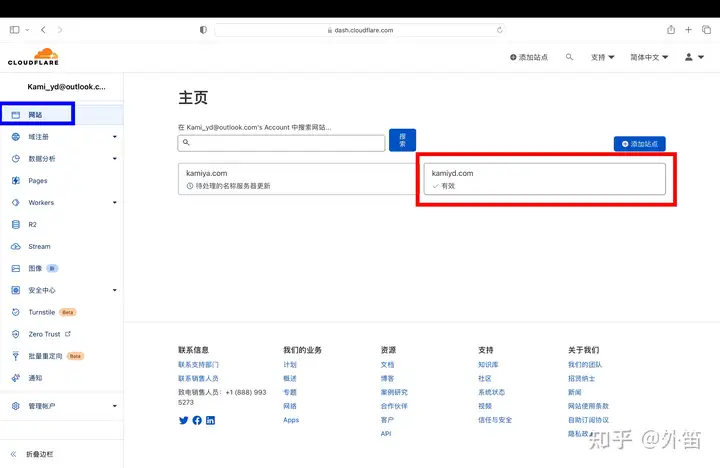Click the site search input field
The height and width of the screenshot is (468, 720).
(281, 143)
